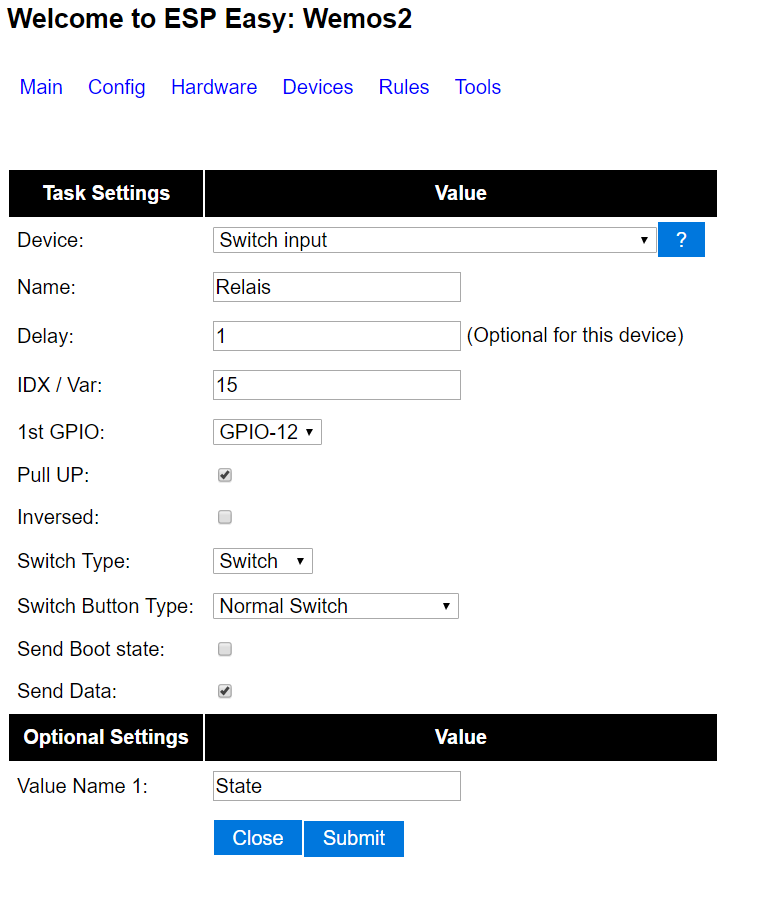This screenshot has height=910, width=769.
Task: Enable the Send Boot state checkbox
Action: click(x=225, y=648)
